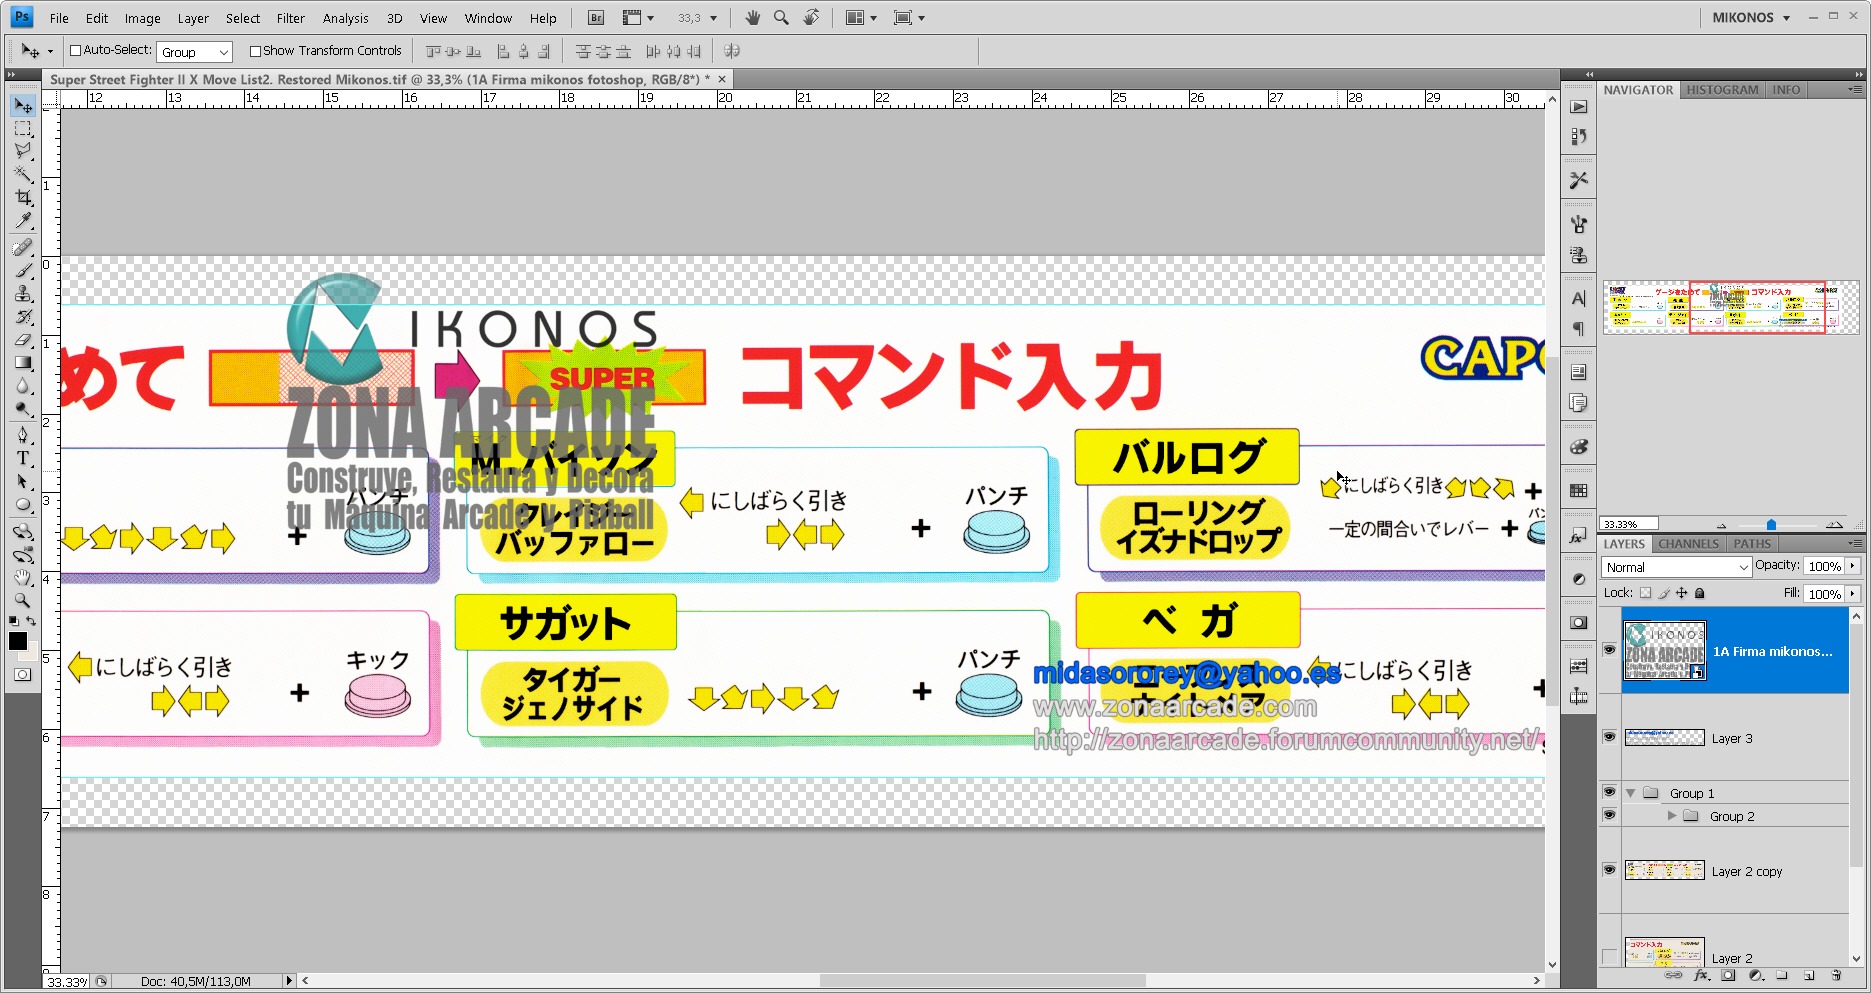Open the Auto-Select Group dropdown
The image size is (1871, 993).
click(195, 52)
